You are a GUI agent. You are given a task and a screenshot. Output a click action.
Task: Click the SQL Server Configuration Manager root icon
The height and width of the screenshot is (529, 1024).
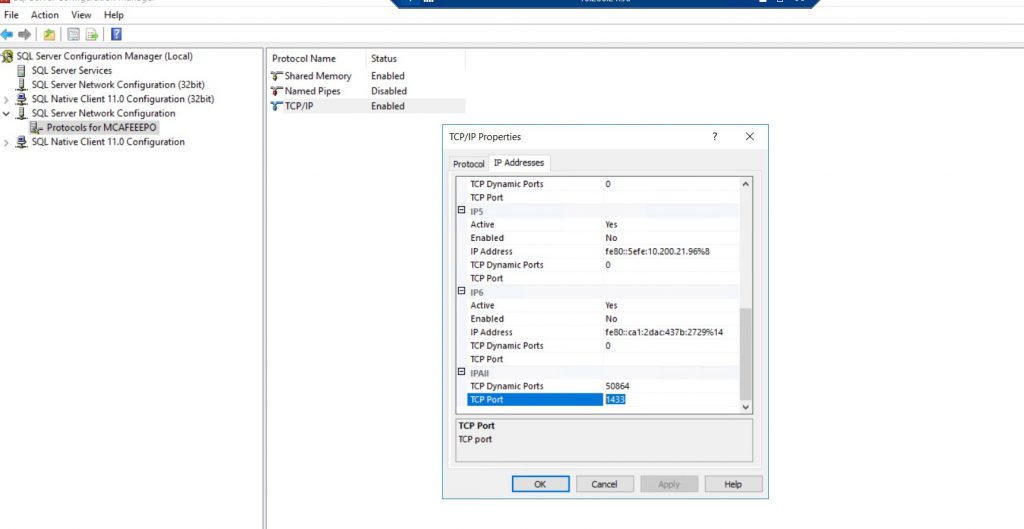[7, 56]
